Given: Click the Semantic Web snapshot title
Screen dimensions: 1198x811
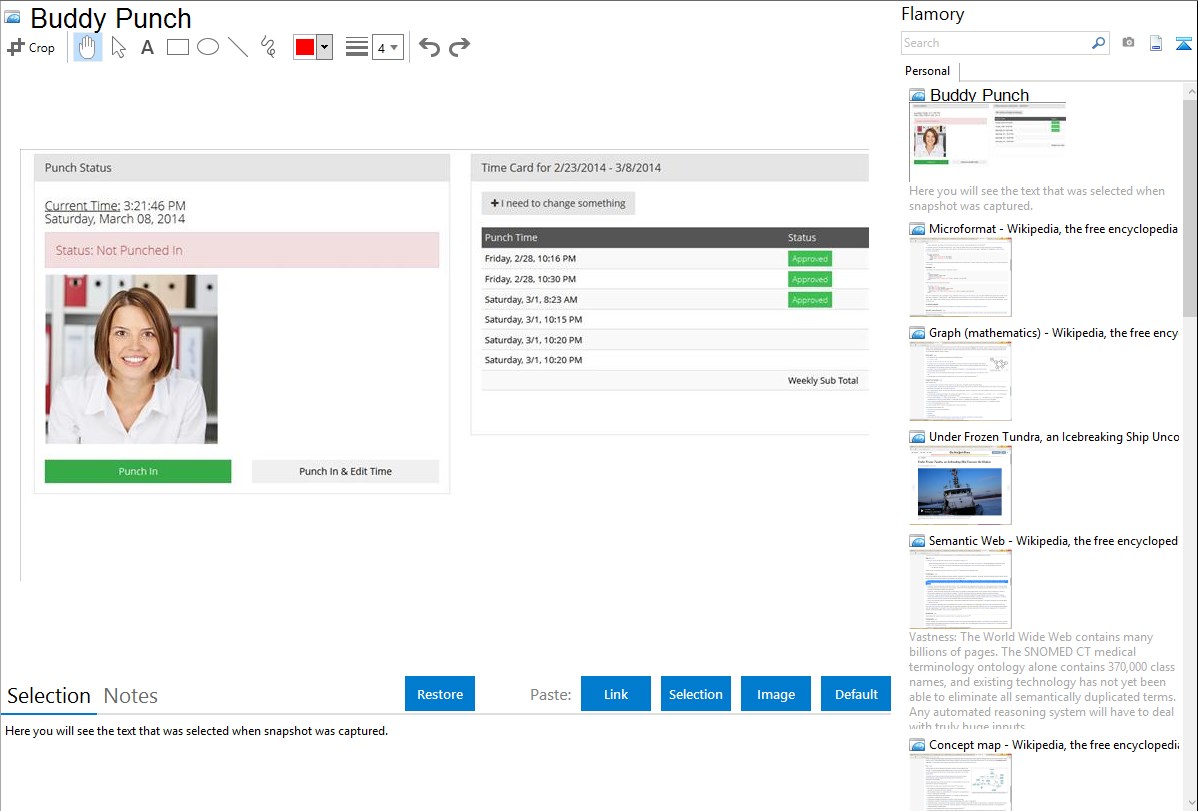Looking at the screenshot, I should 1053,540.
